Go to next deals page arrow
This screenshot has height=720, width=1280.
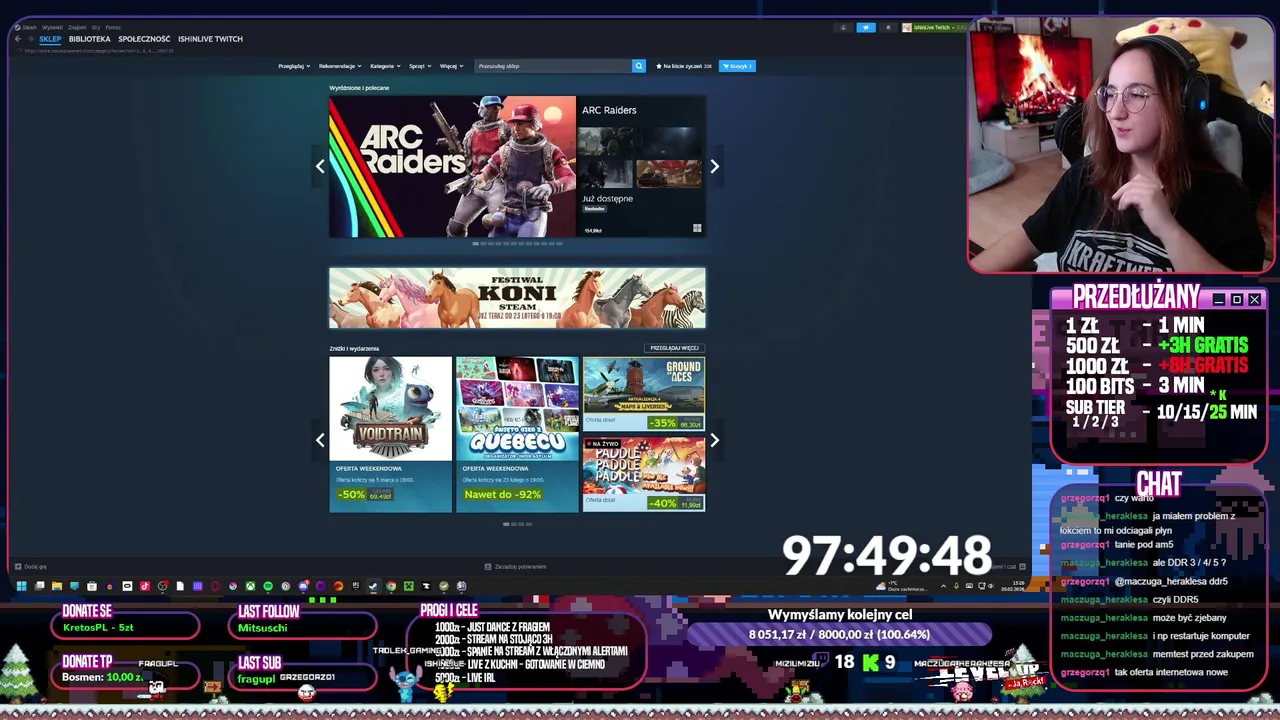click(714, 440)
